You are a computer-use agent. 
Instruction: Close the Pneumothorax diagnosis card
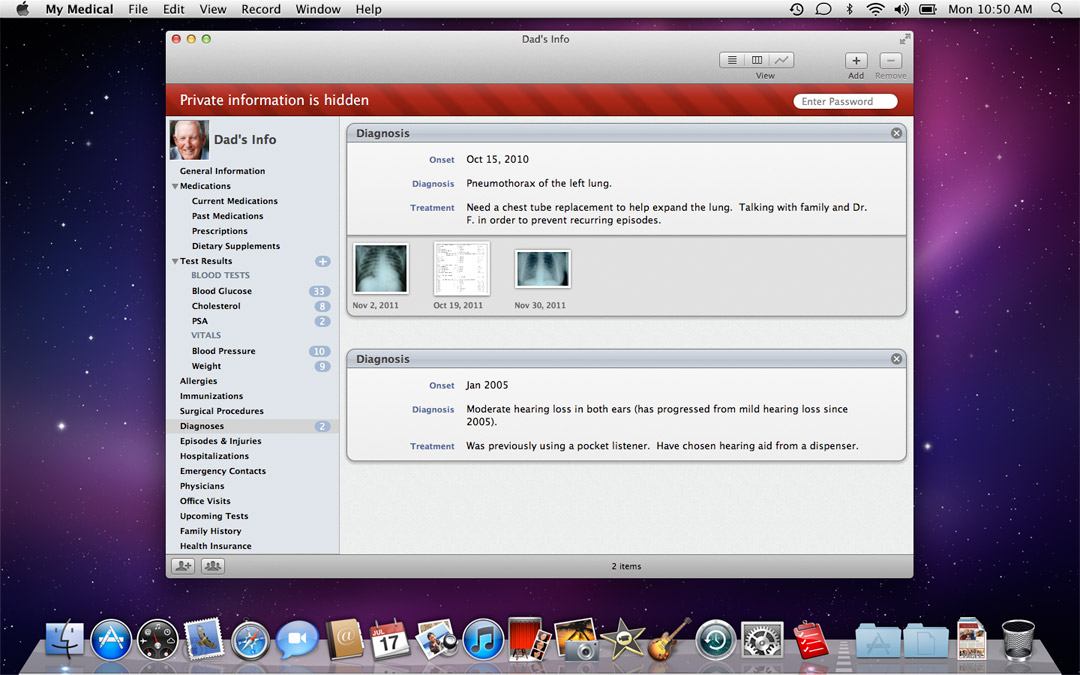click(896, 133)
